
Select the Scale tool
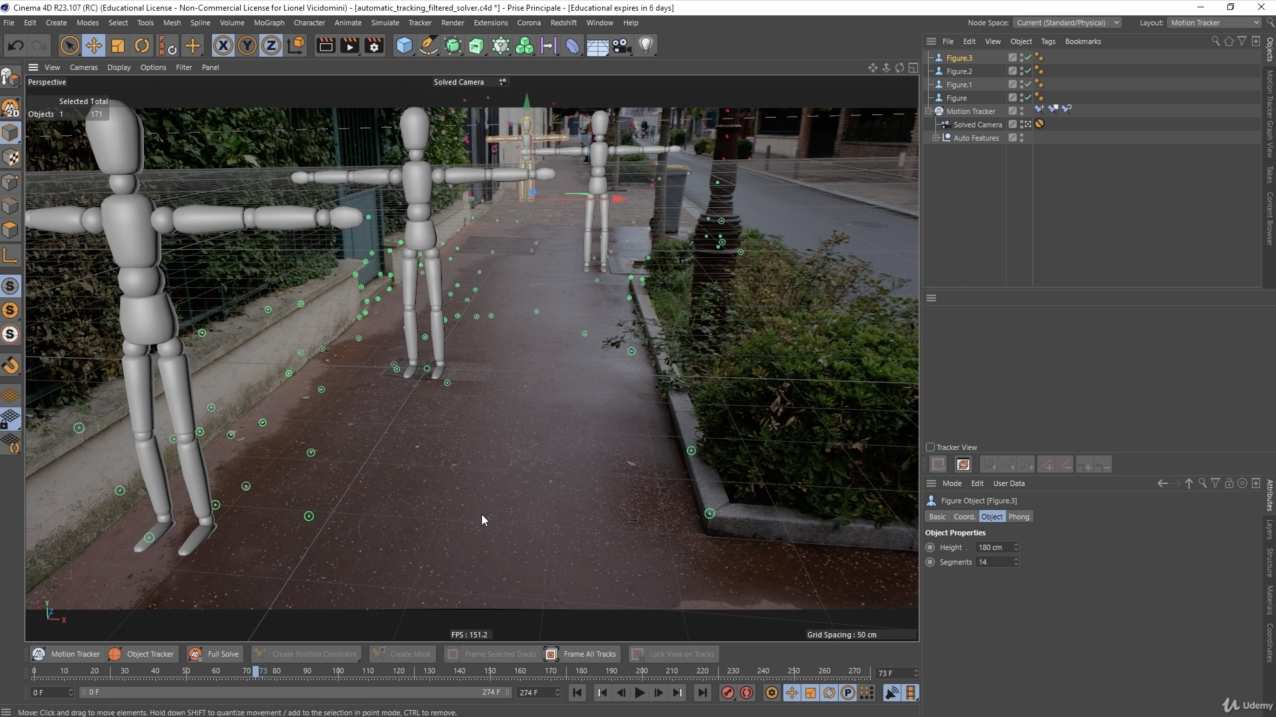coord(116,45)
